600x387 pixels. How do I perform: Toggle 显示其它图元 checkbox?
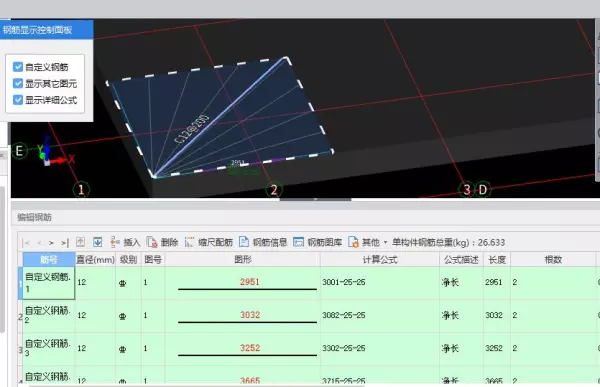(x=18, y=83)
